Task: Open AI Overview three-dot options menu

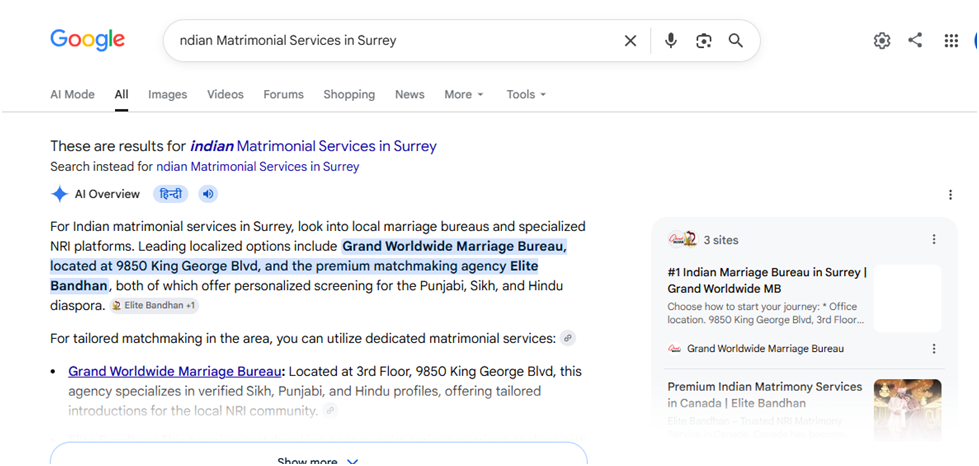Action: [x=950, y=194]
